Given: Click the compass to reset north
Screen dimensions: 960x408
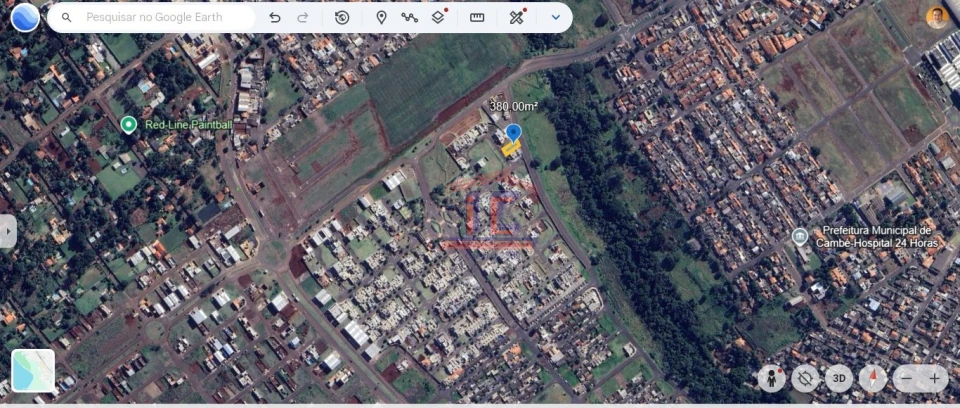Looking at the screenshot, I should pyautogui.click(x=873, y=378).
